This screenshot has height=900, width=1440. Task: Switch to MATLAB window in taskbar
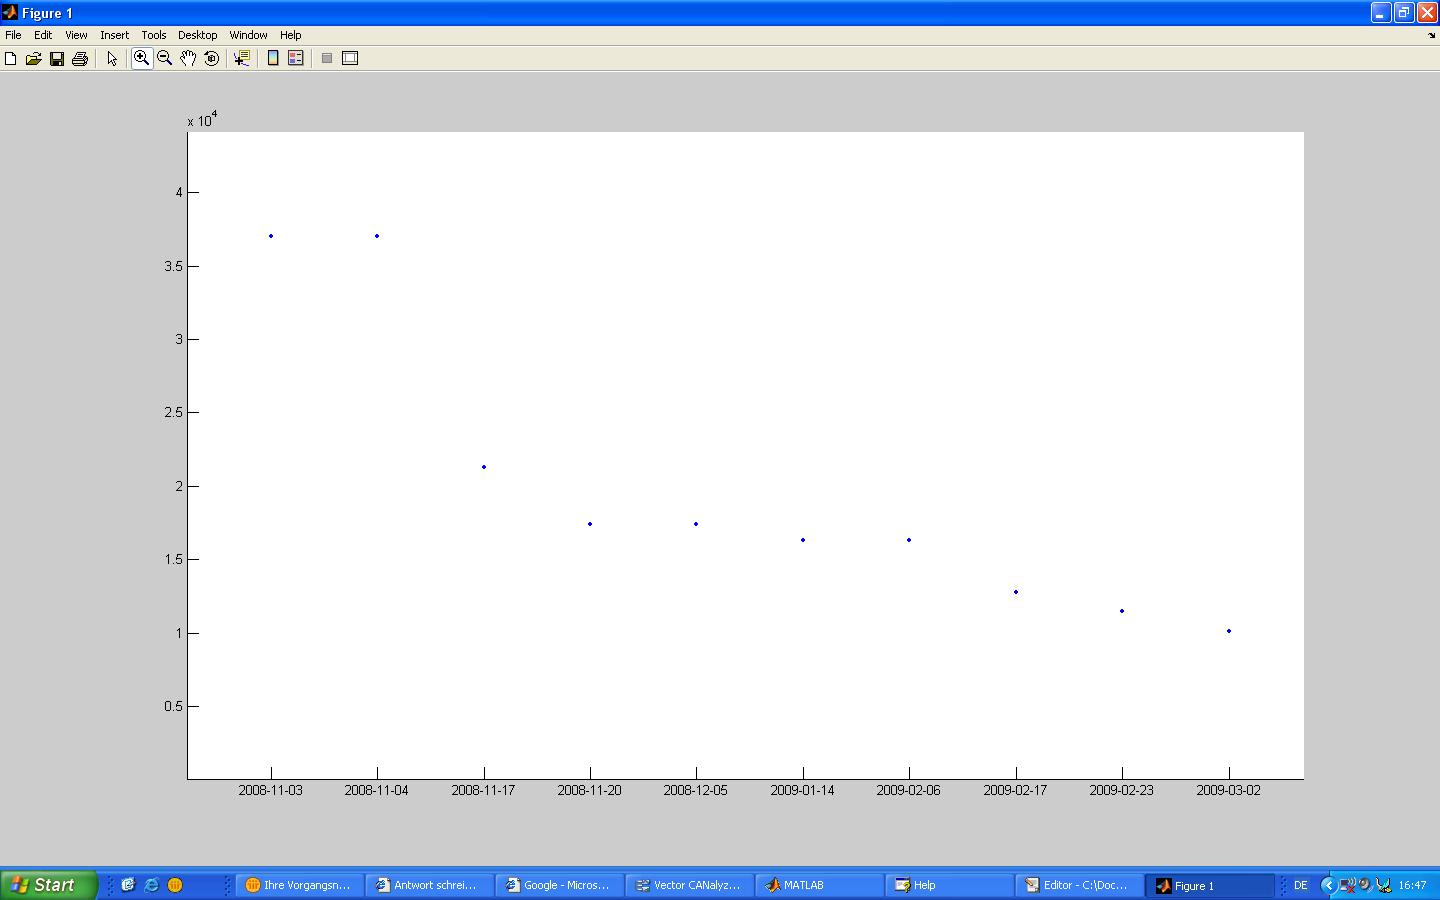click(819, 885)
